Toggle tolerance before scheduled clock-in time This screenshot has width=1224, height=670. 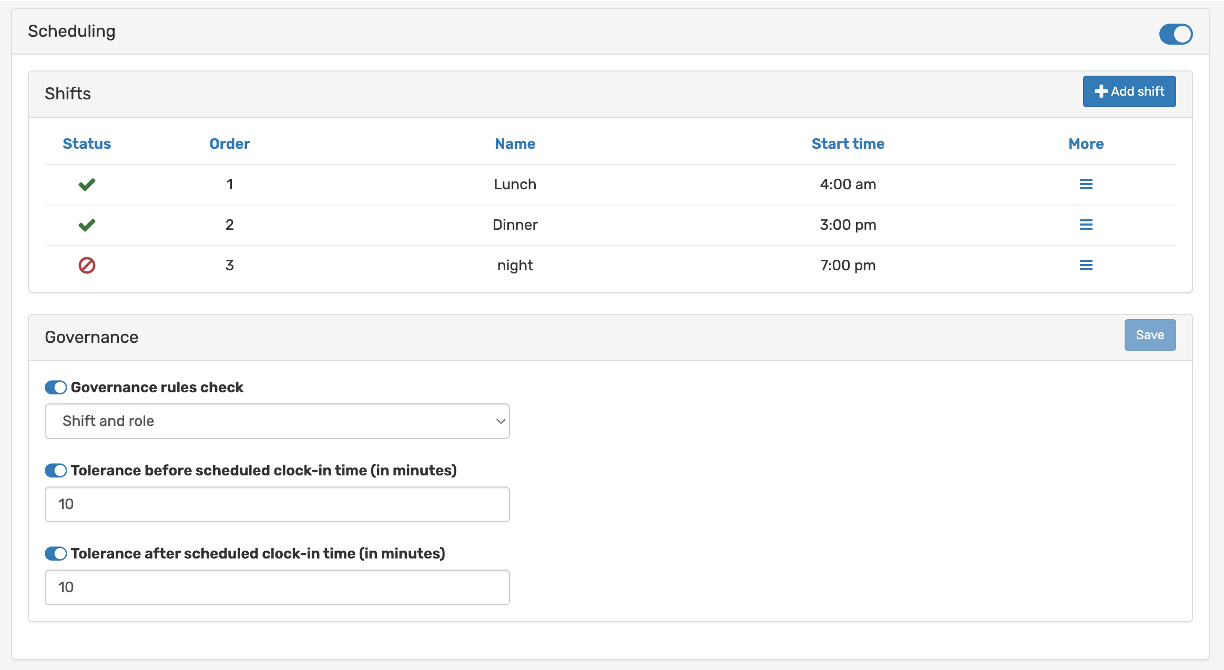click(x=56, y=470)
